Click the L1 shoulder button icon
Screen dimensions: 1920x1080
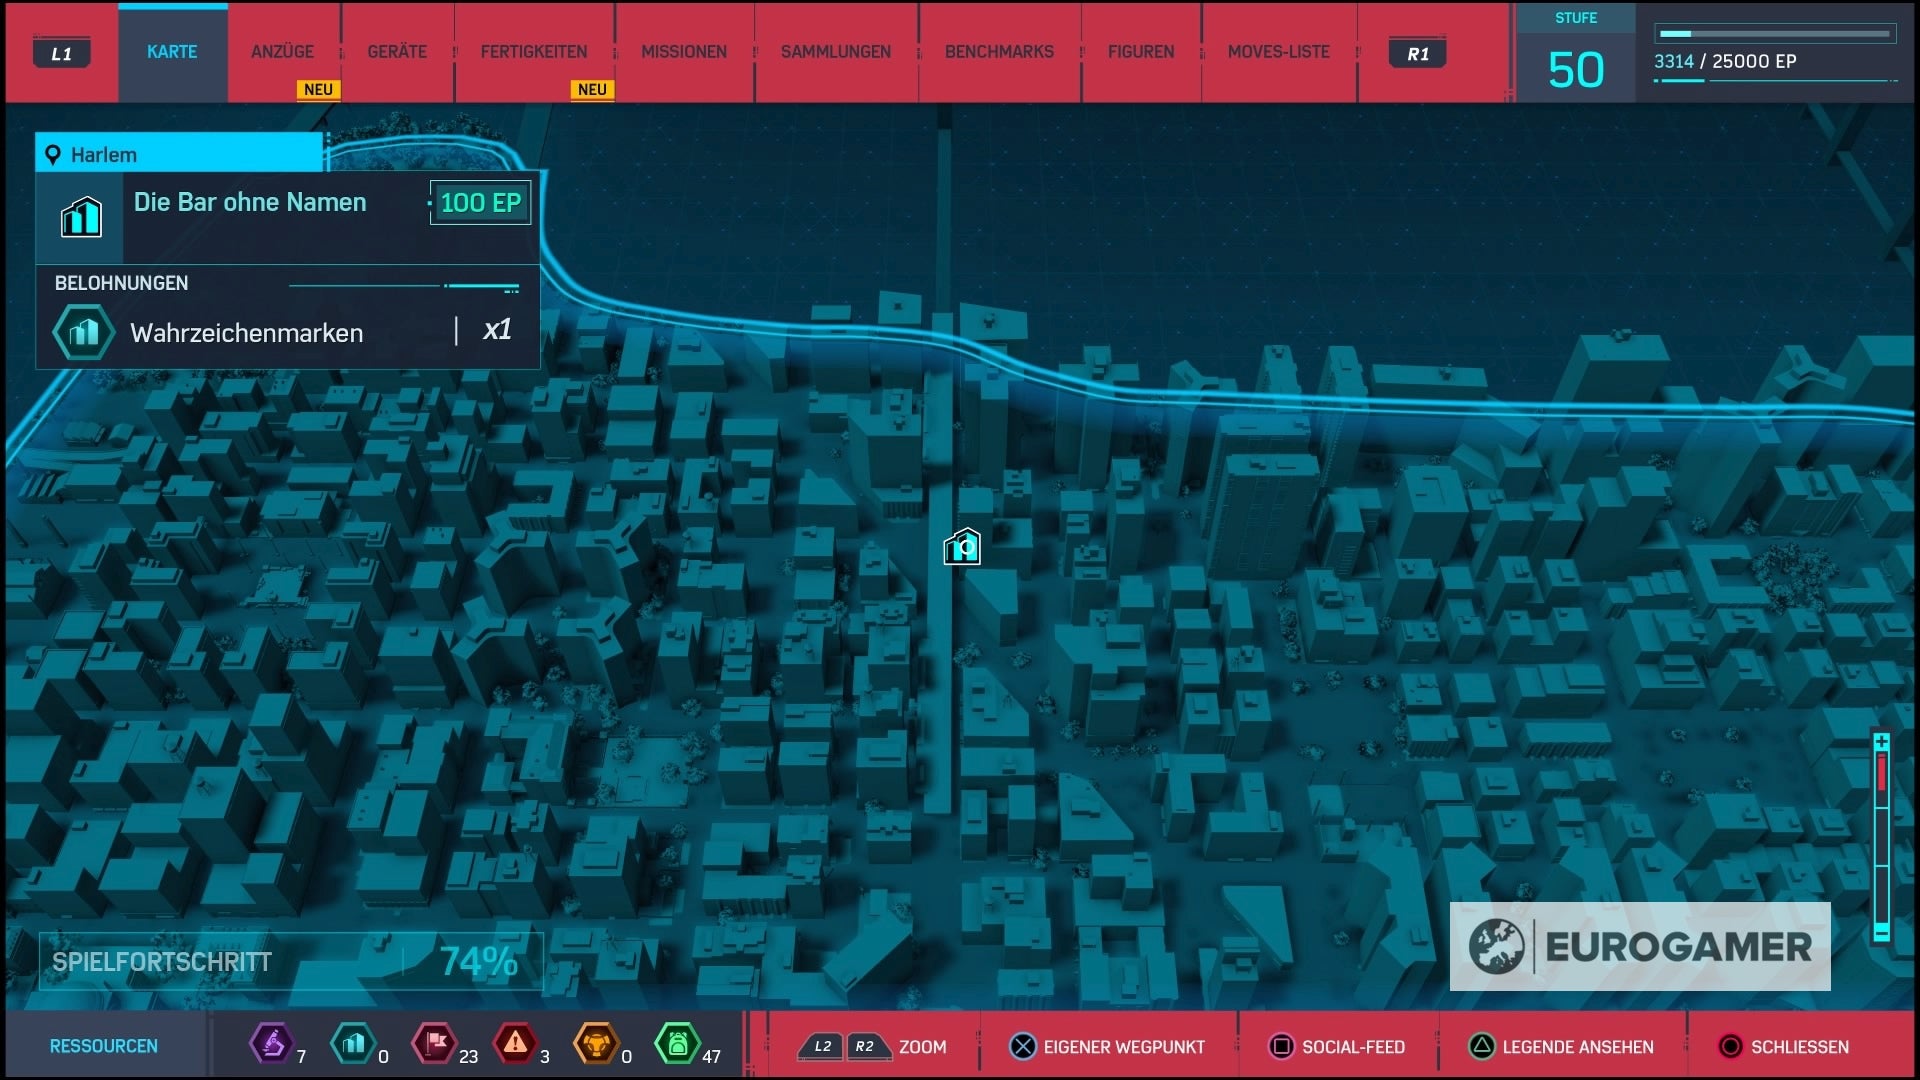click(x=62, y=54)
